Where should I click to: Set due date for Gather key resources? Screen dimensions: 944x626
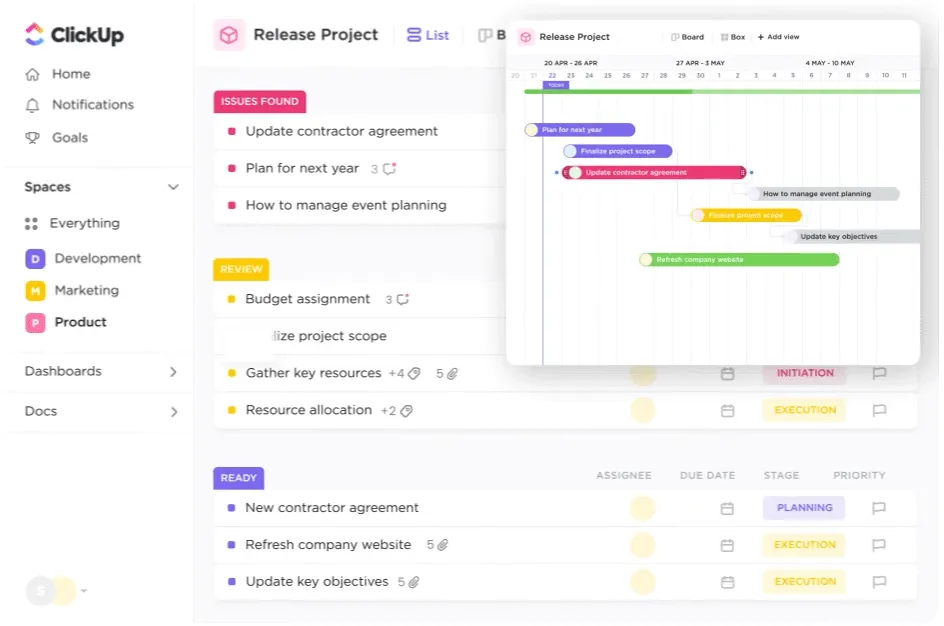pyautogui.click(x=727, y=374)
